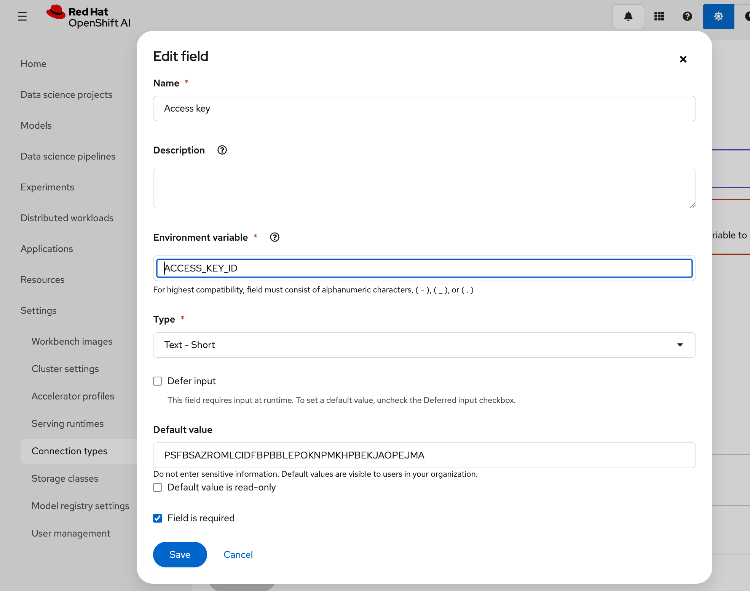
Task: Click the Description text area
Action: [424, 187]
